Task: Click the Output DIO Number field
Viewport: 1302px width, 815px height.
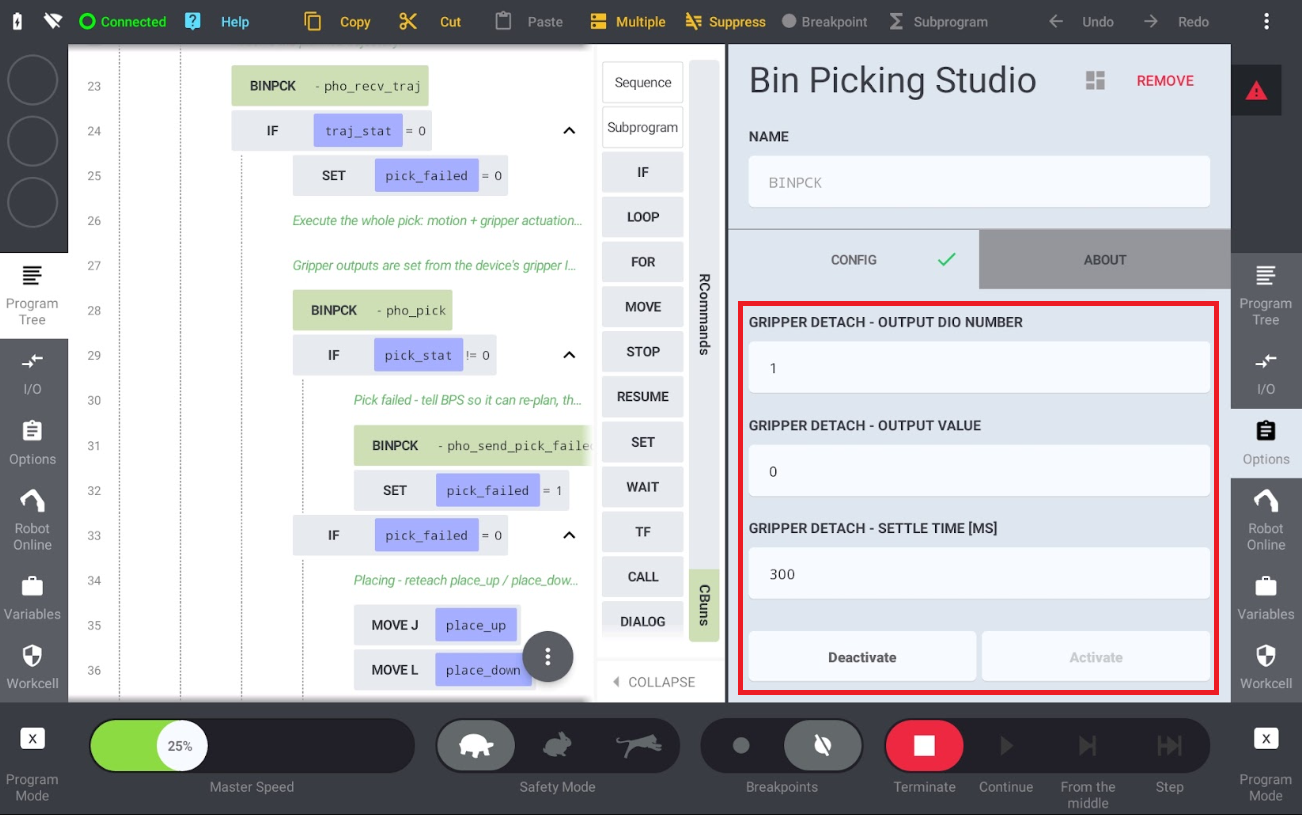Action: coord(979,368)
